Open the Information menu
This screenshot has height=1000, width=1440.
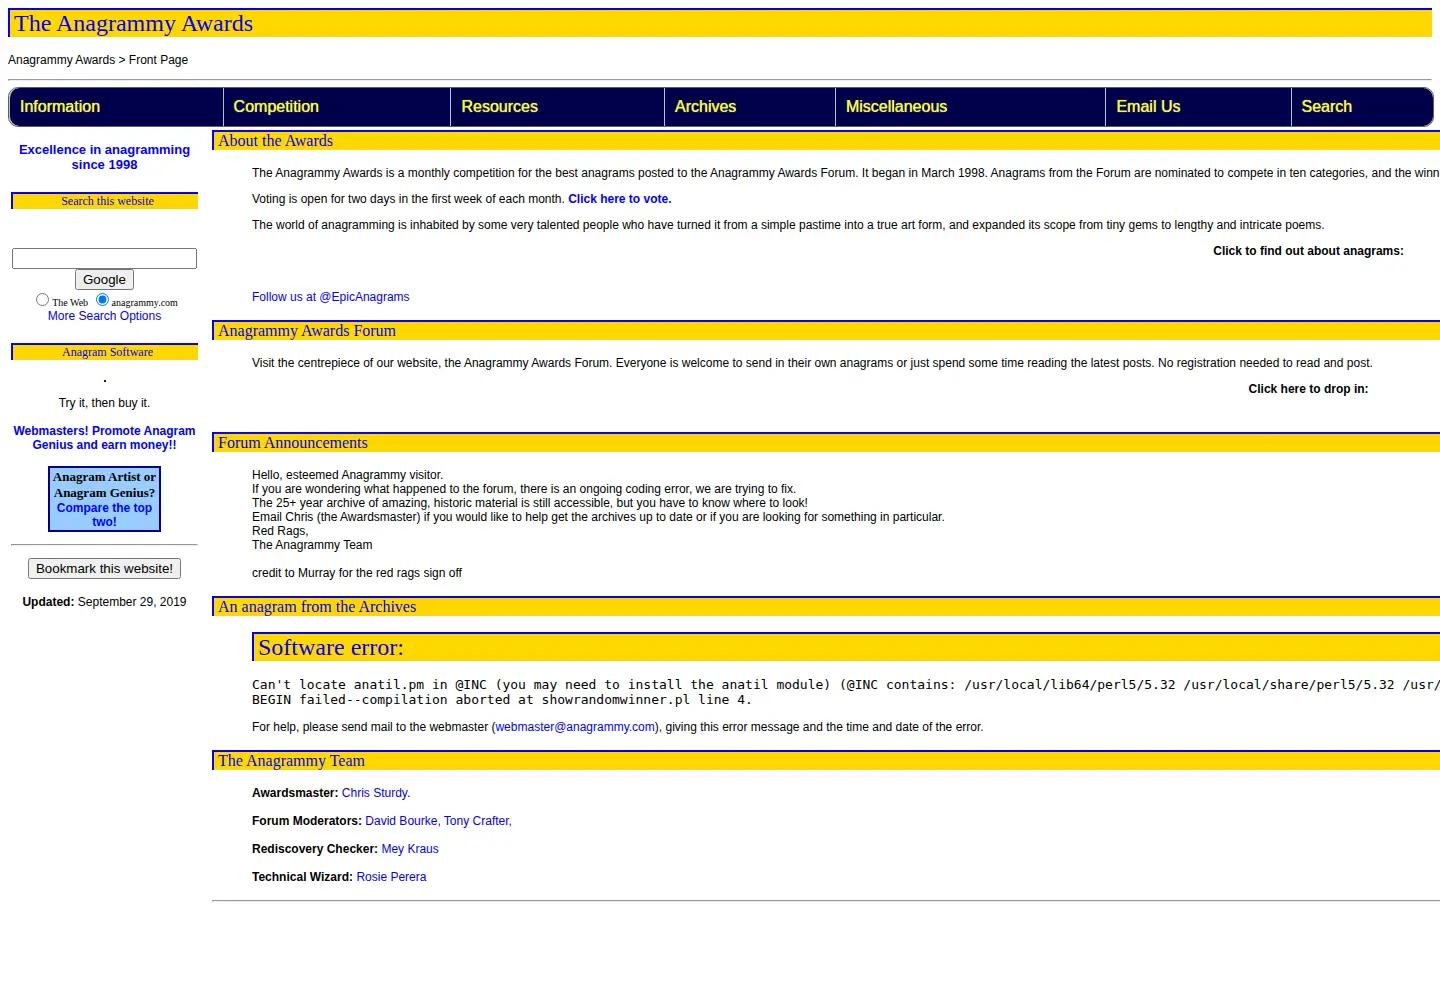tap(116, 107)
